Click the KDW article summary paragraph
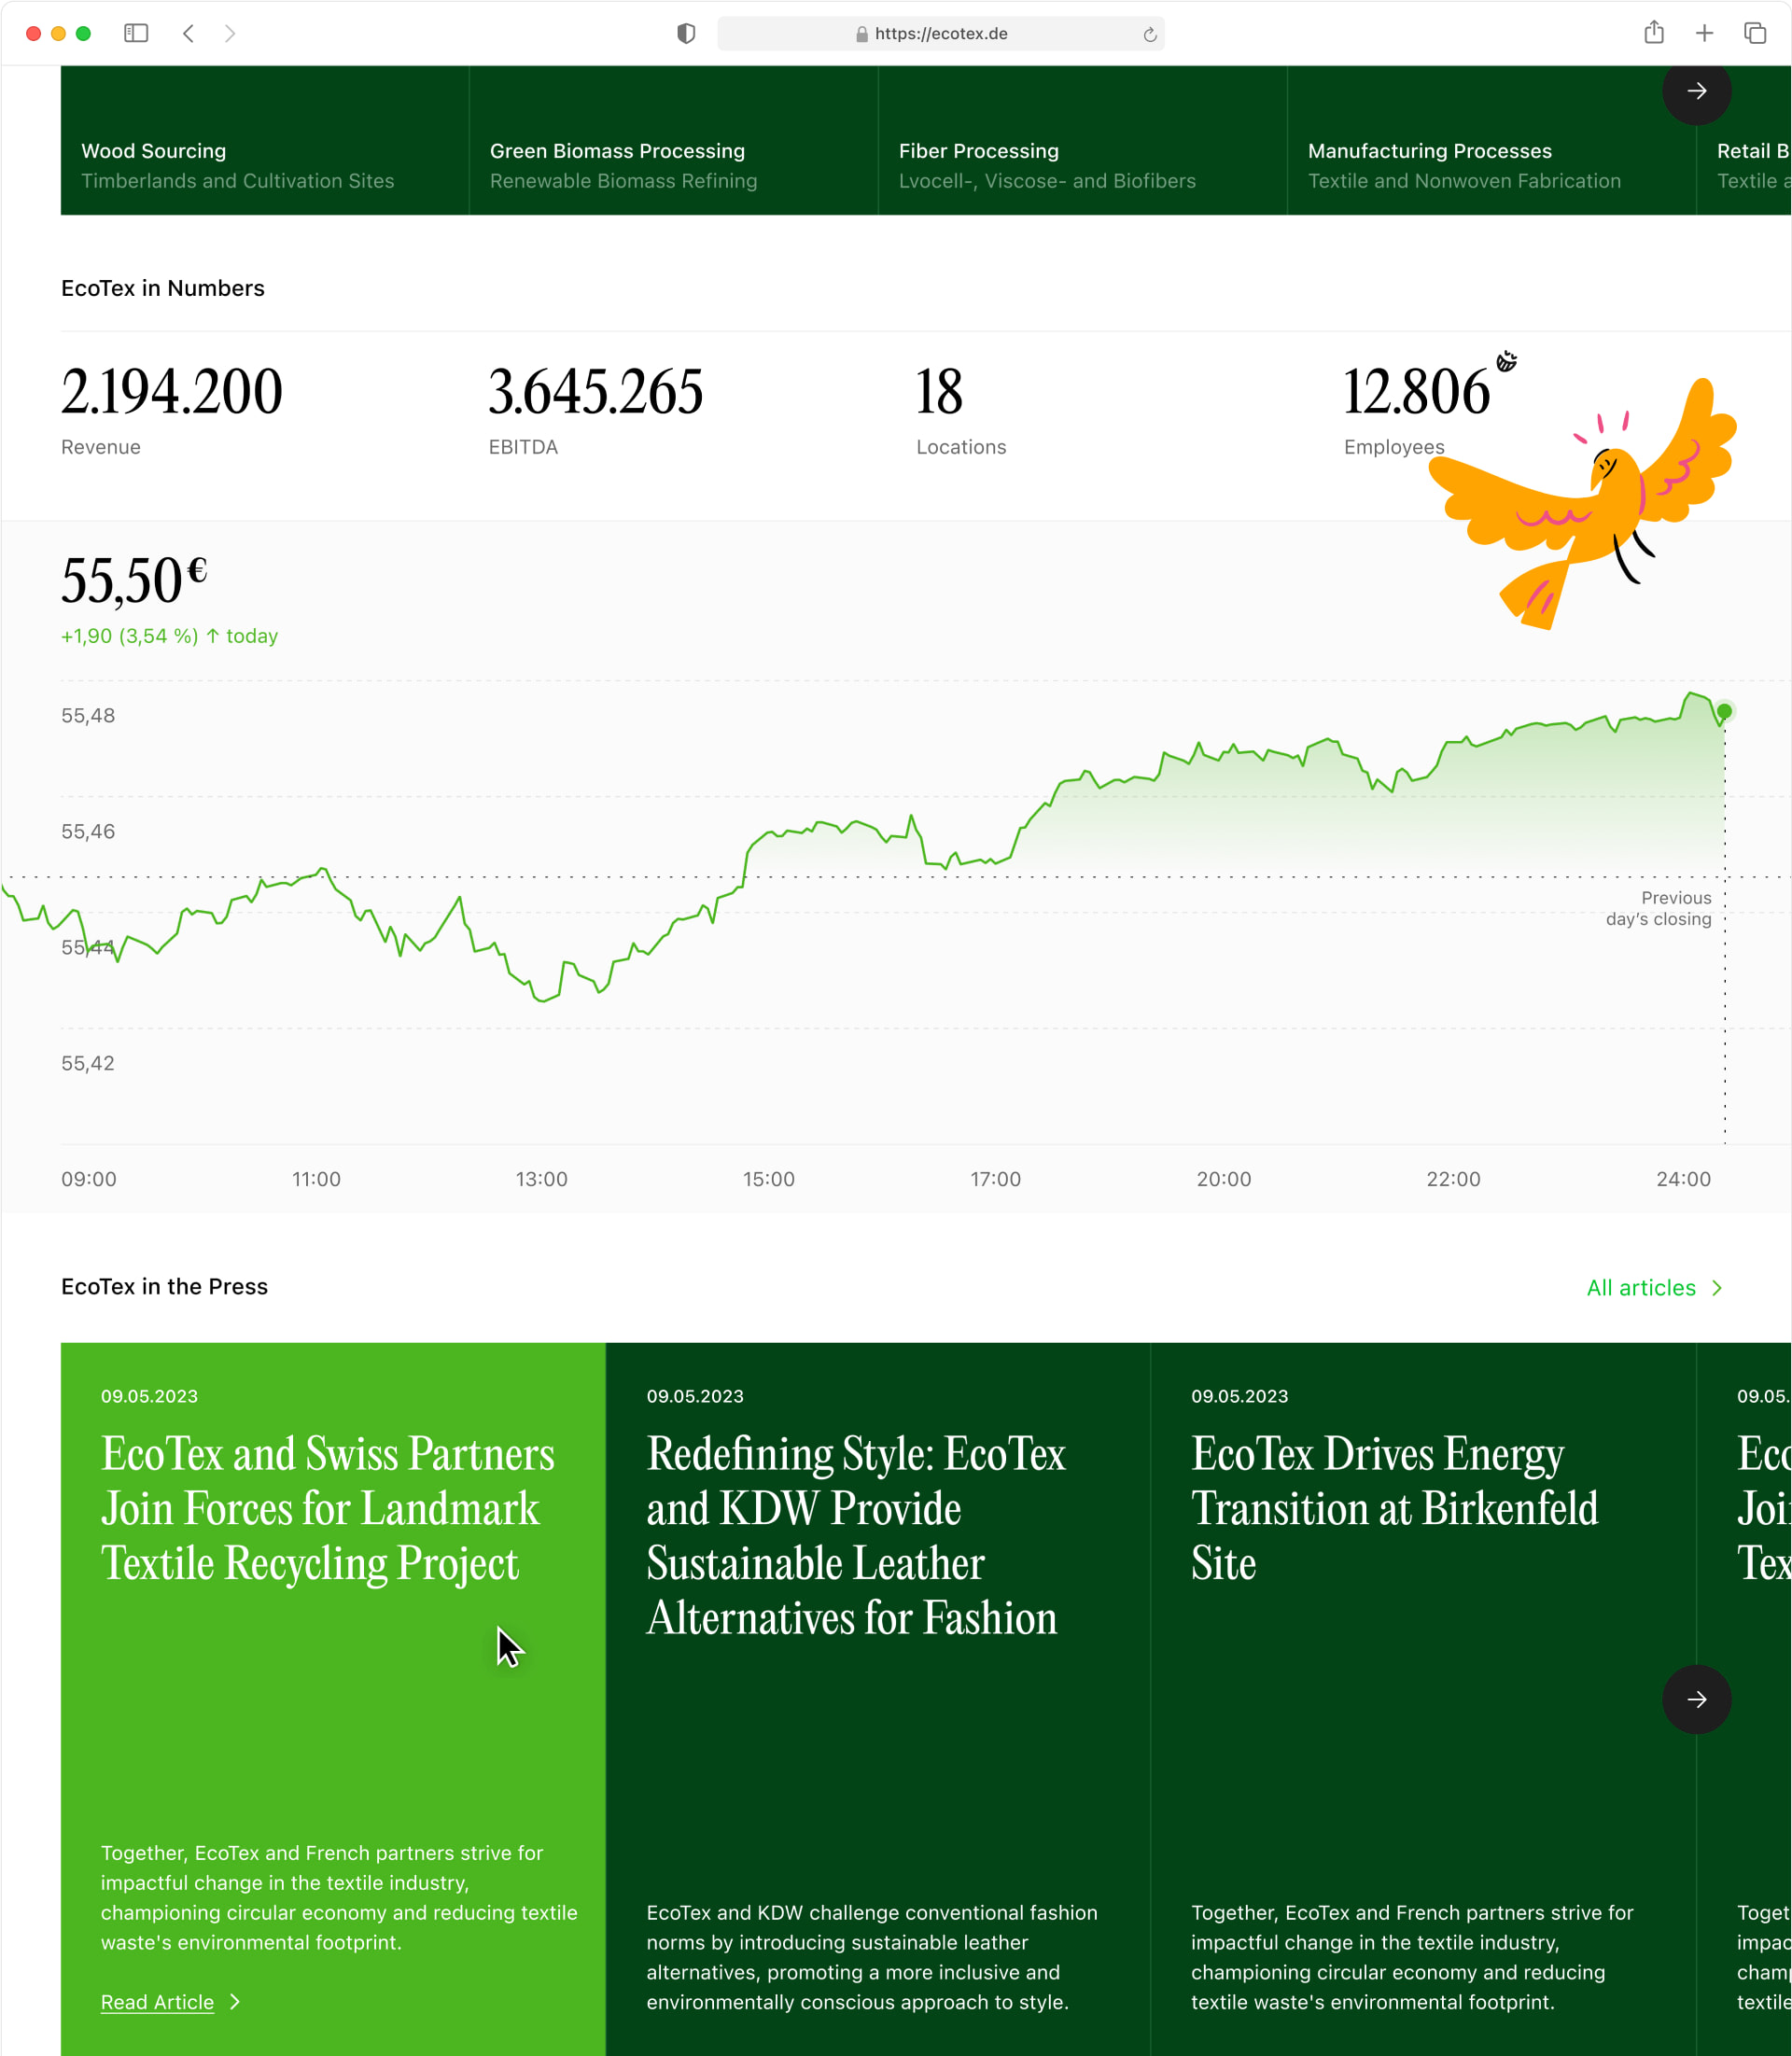 [872, 1957]
